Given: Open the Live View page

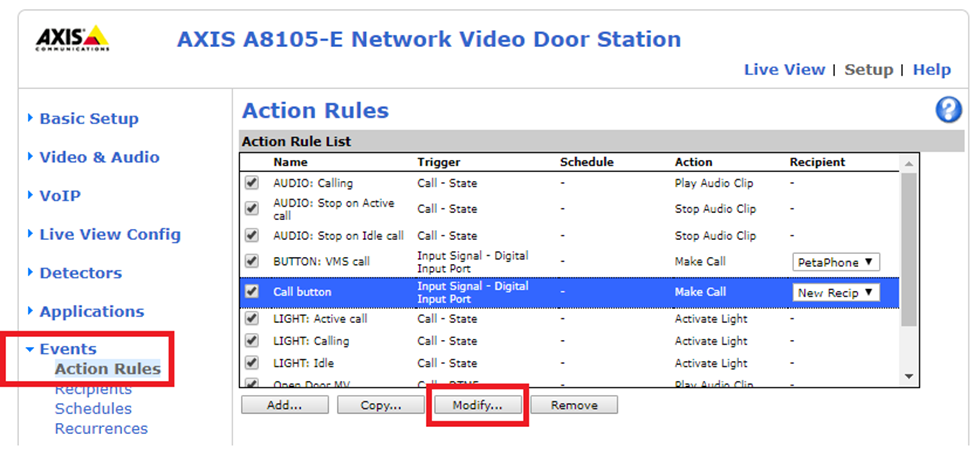Looking at the screenshot, I should 784,70.
